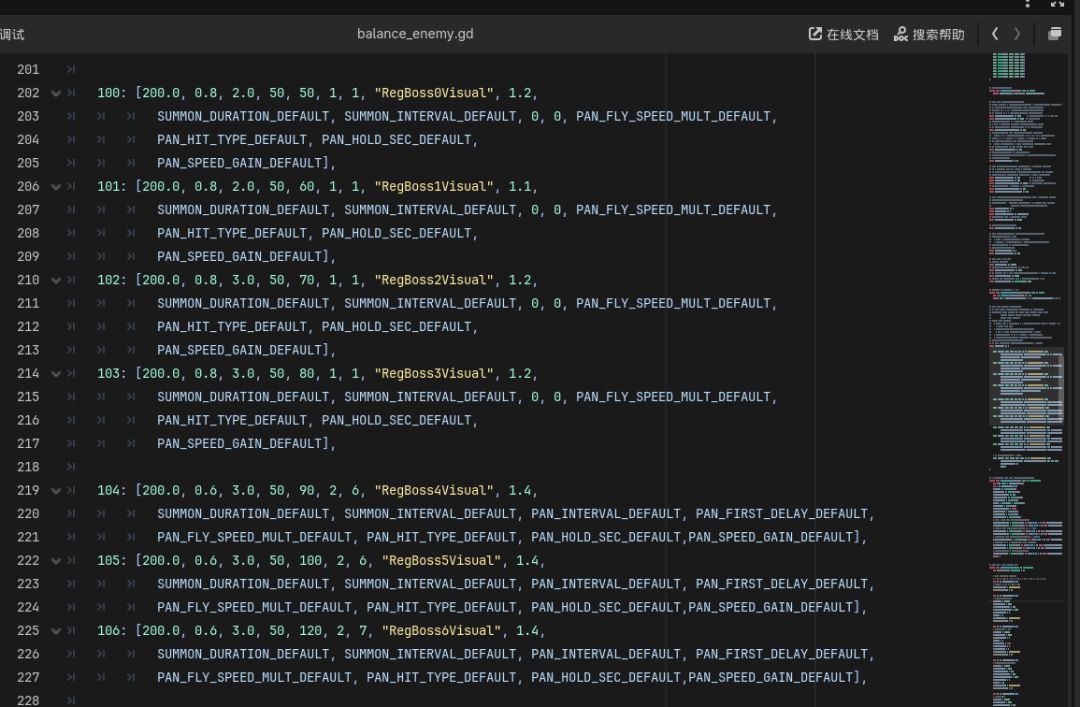
Task: Place cursor on "RegBoss6Visual" string
Action: [442, 631]
